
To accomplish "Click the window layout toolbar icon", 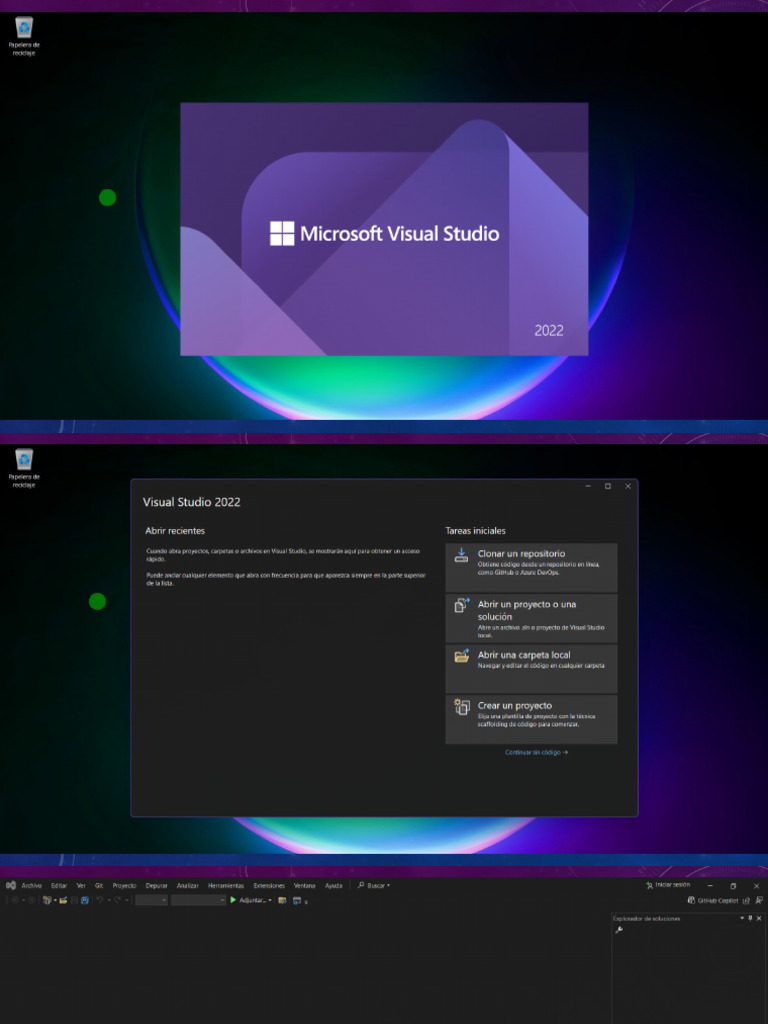I will tap(297, 901).
